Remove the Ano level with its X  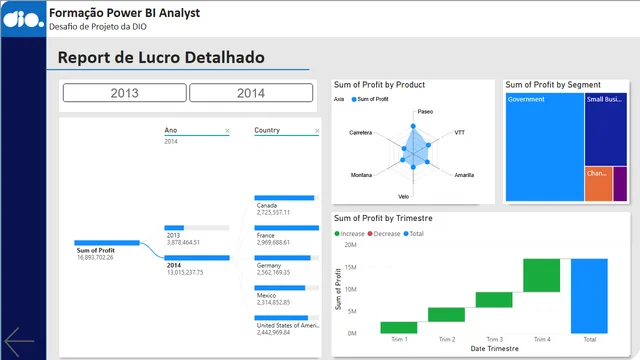(227, 131)
